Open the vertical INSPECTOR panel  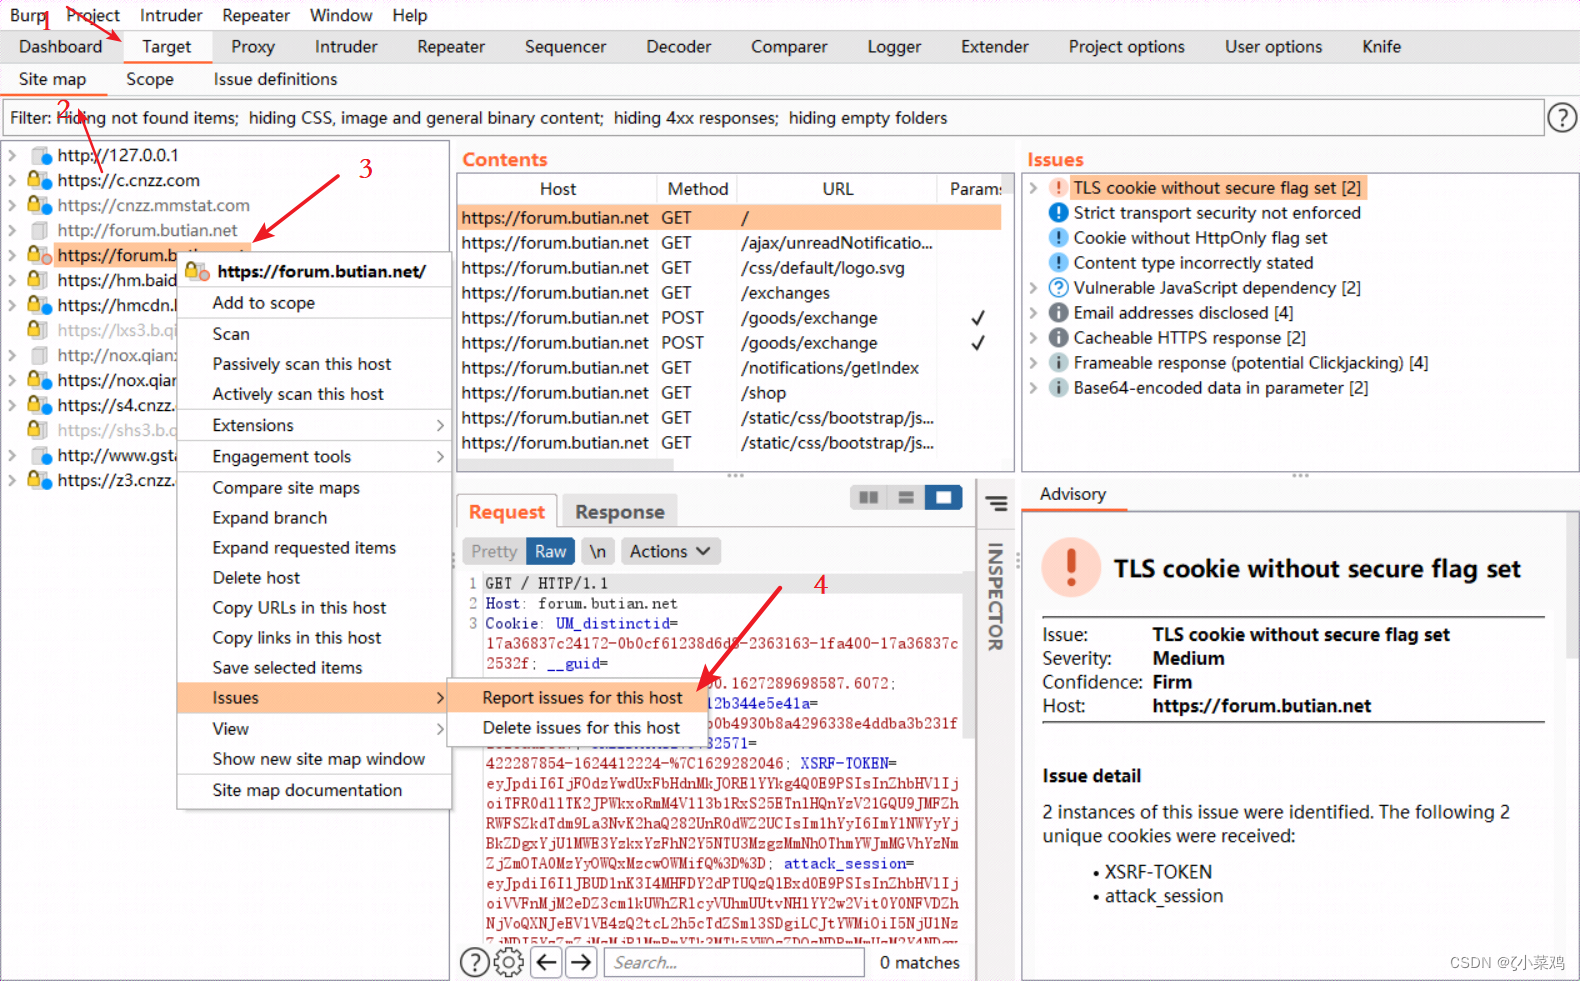(996, 597)
